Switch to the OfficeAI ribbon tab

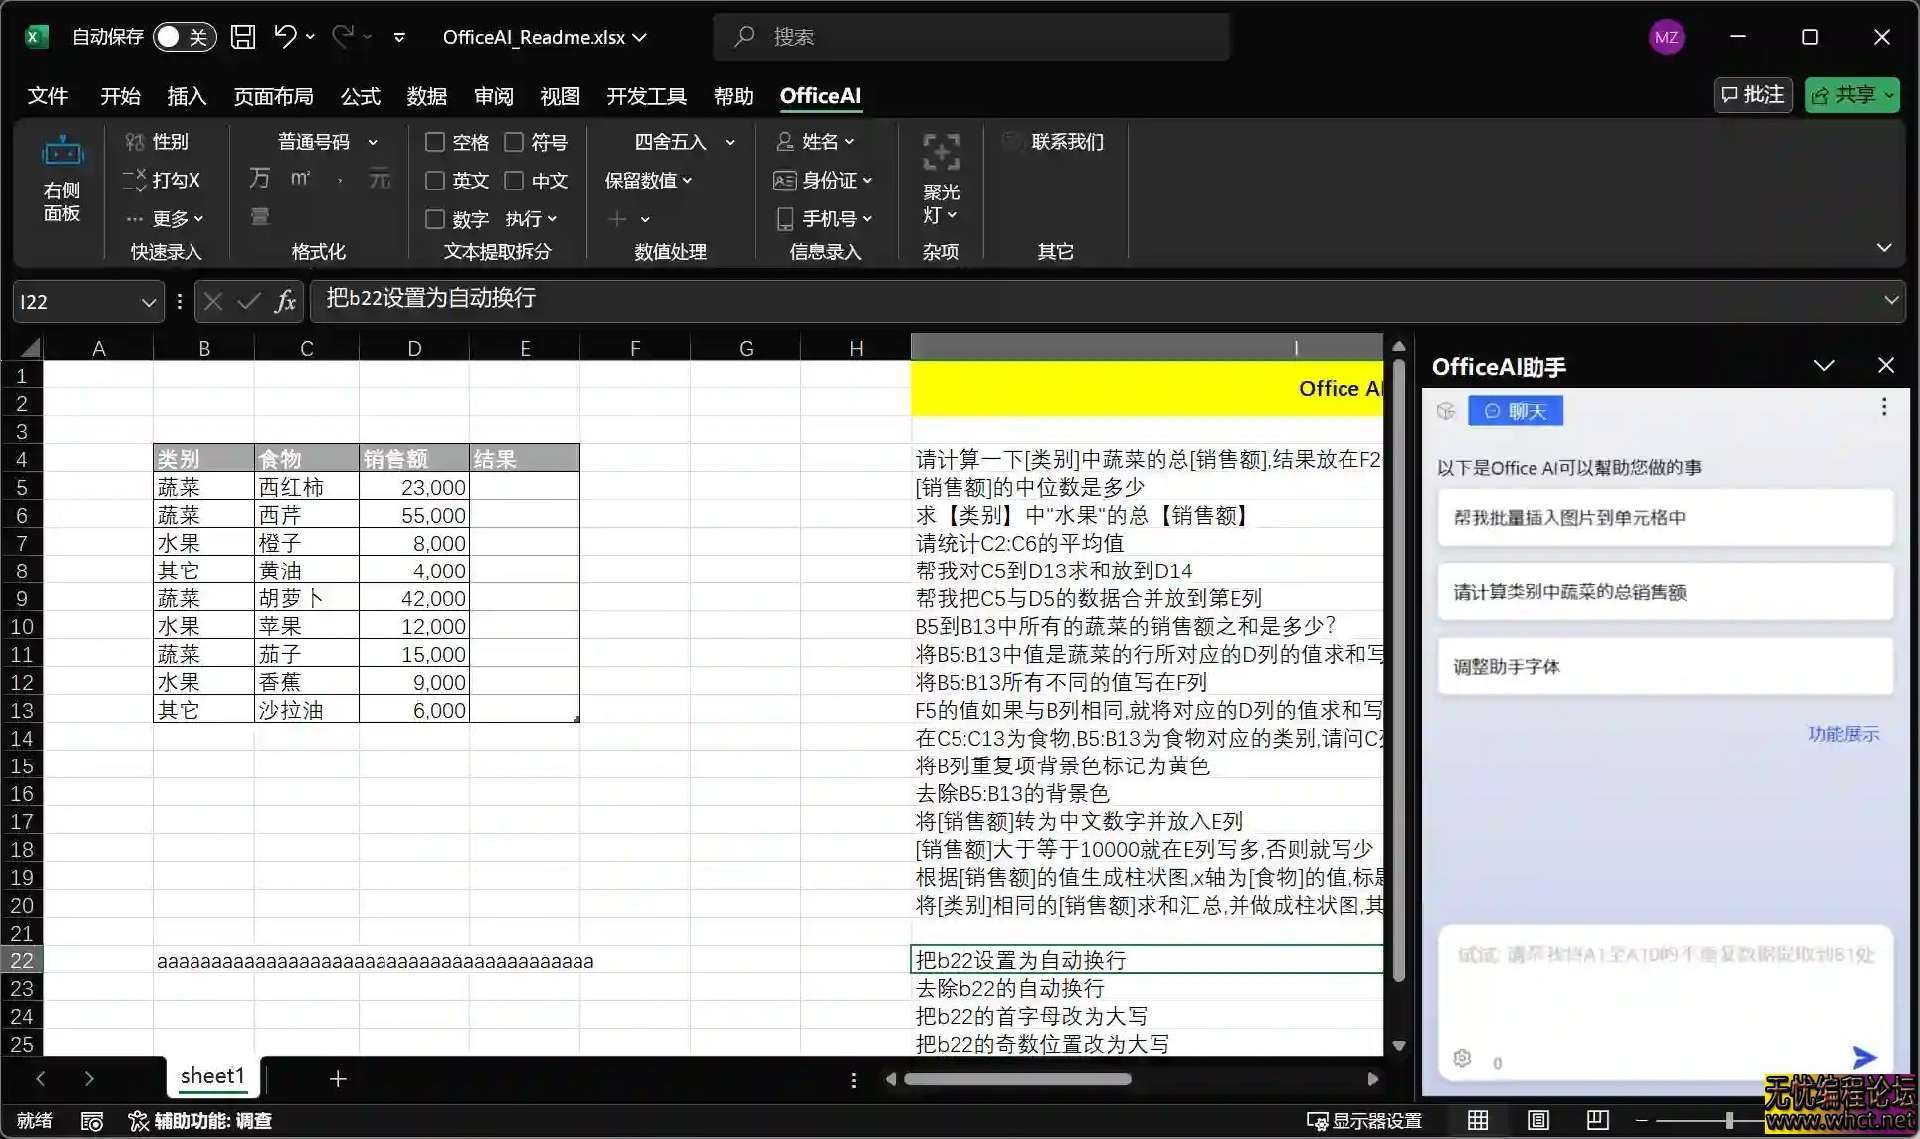tap(820, 96)
